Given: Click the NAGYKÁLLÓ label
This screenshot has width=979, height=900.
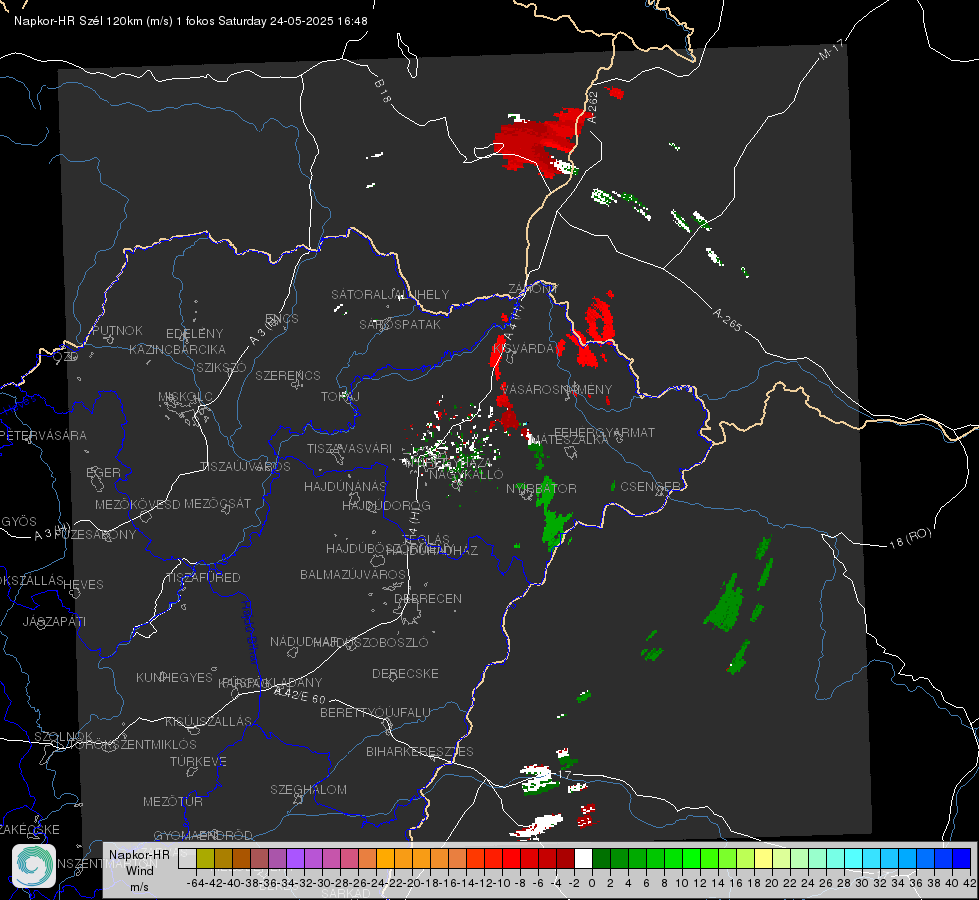Looking at the screenshot, I should point(466,474).
